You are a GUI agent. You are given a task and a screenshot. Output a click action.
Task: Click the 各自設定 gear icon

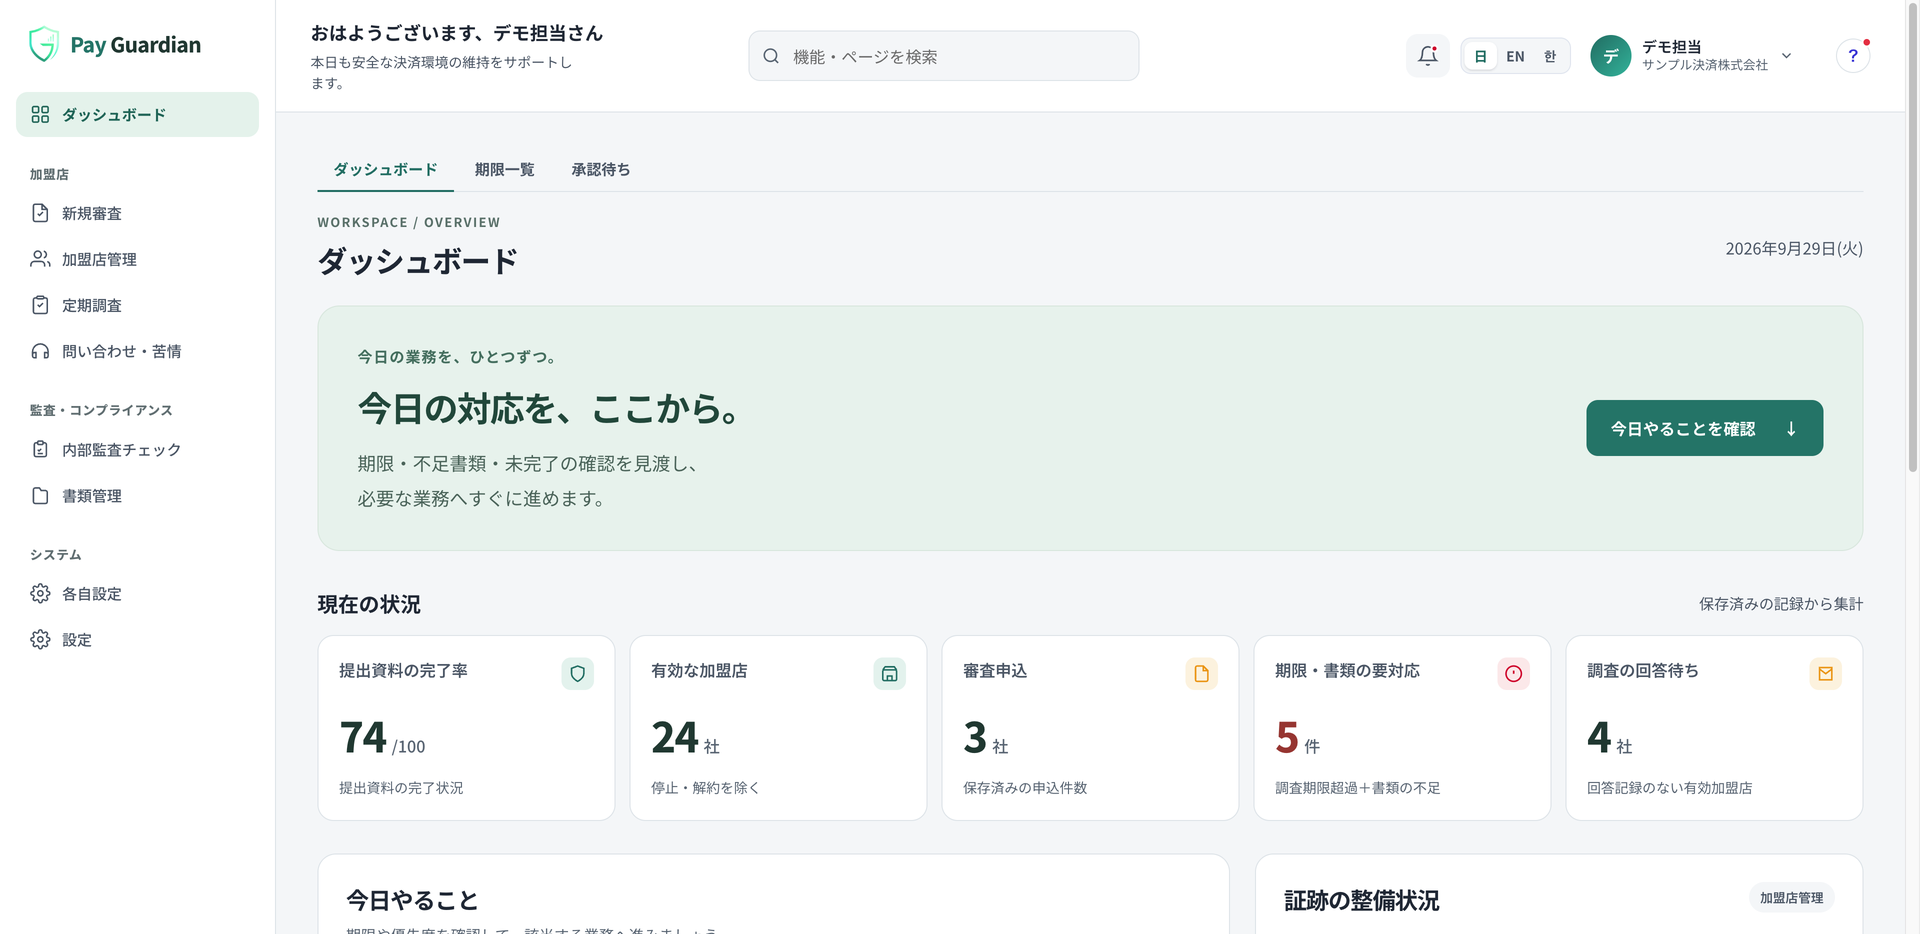pyautogui.click(x=40, y=594)
